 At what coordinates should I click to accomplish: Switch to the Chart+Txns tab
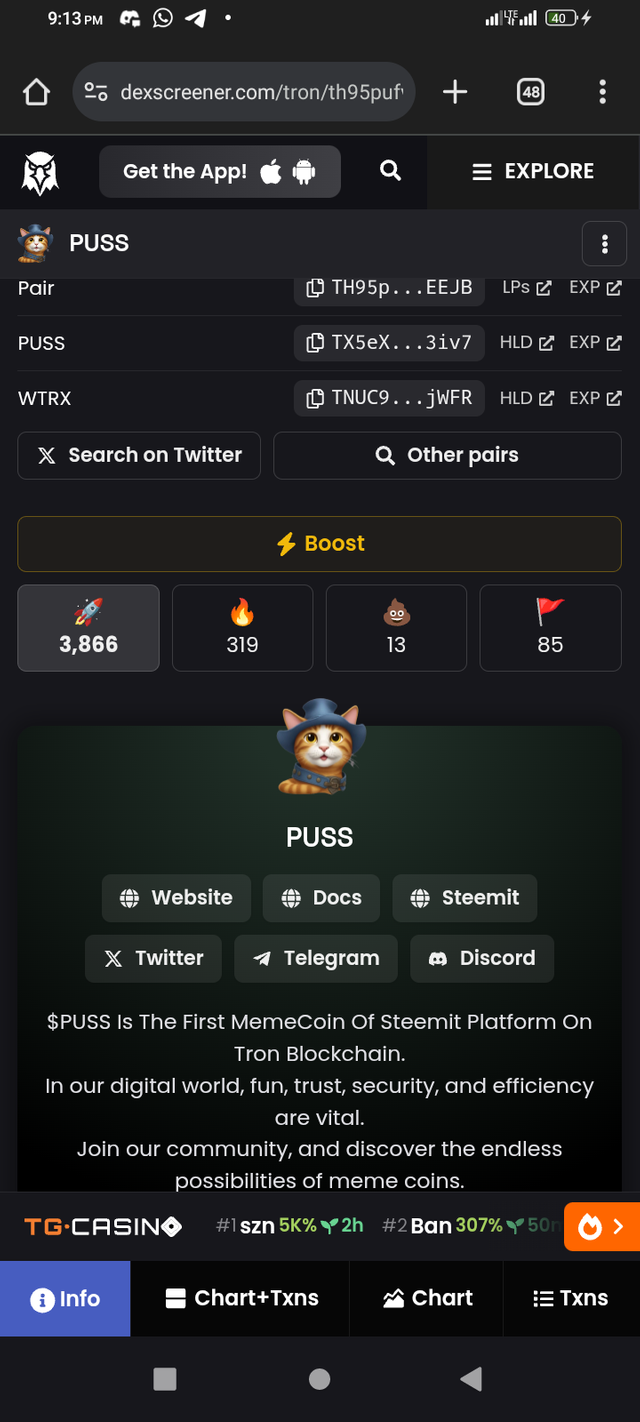tap(241, 1298)
